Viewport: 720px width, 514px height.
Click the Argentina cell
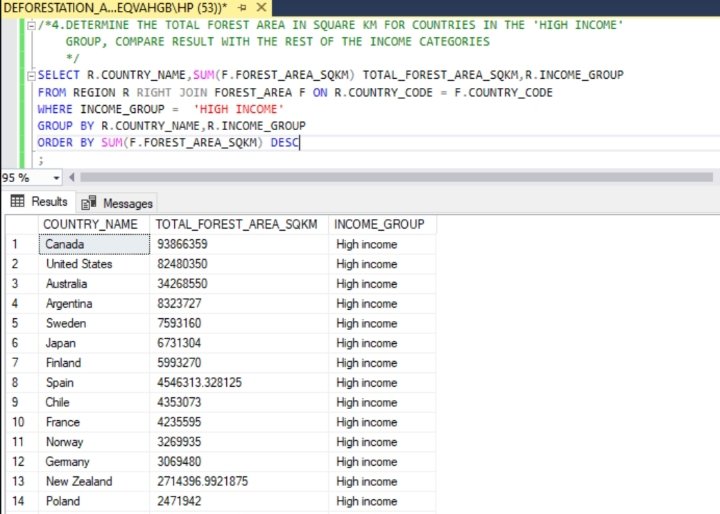[x=94, y=304]
